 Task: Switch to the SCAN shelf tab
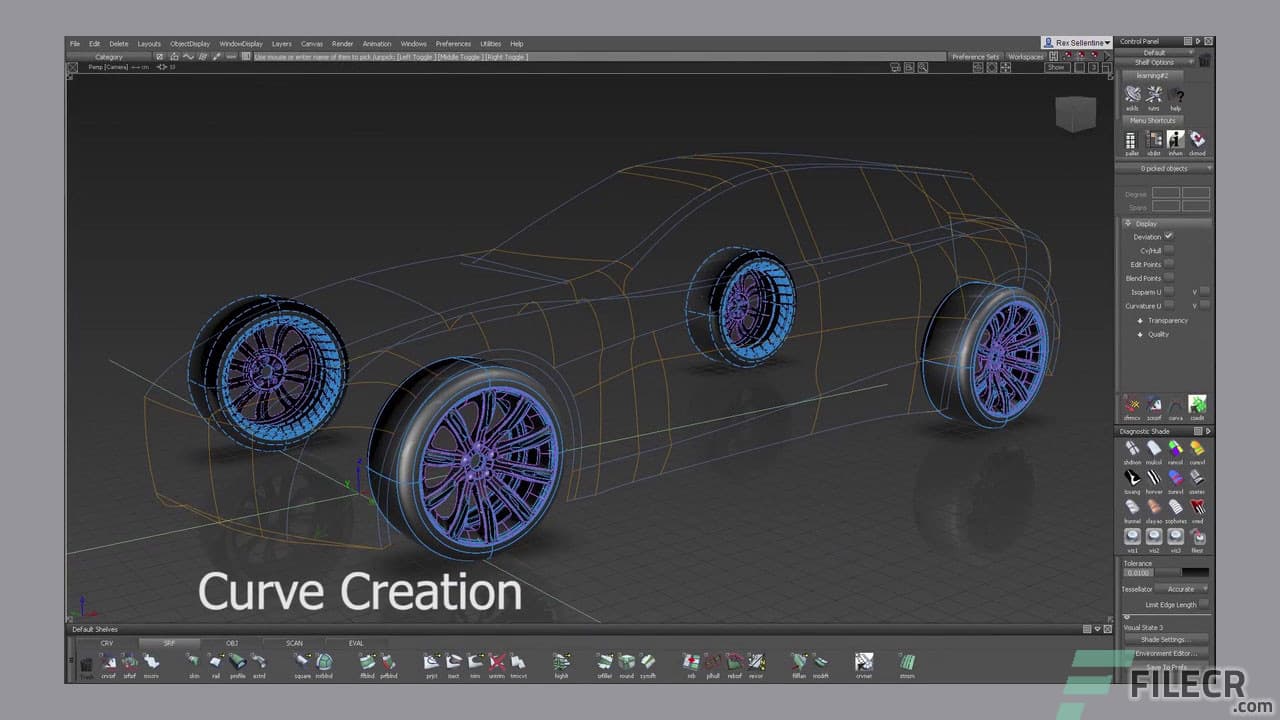293,643
